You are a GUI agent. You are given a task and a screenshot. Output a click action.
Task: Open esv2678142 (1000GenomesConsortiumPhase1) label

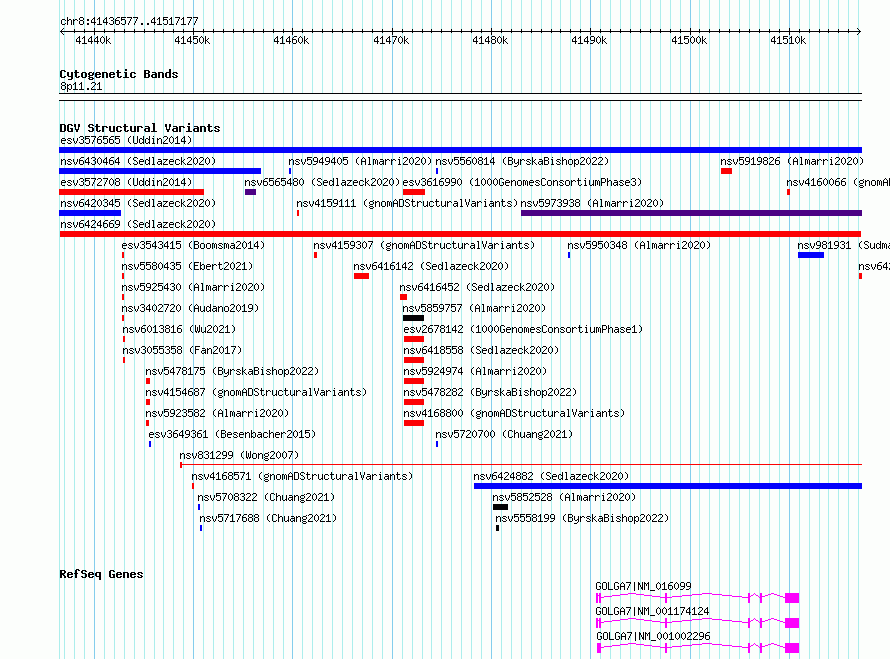click(523, 329)
